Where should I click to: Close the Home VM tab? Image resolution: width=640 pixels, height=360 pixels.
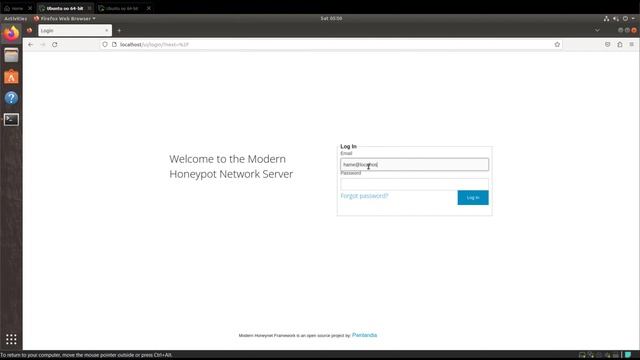pos(30,8)
